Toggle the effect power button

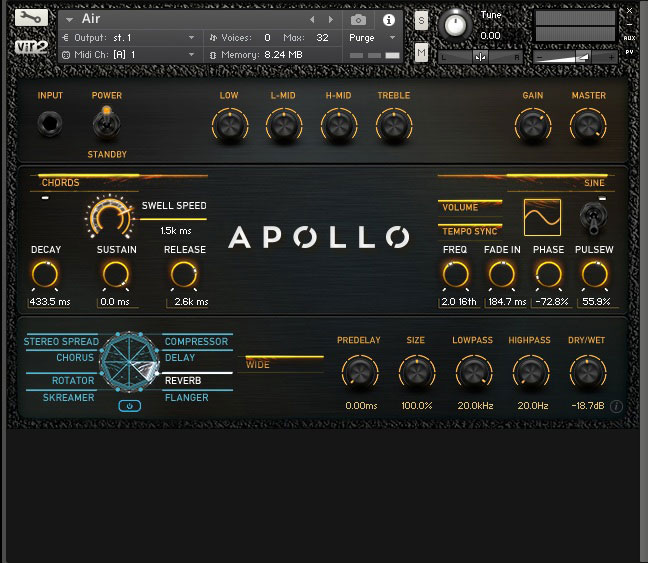click(x=129, y=406)
